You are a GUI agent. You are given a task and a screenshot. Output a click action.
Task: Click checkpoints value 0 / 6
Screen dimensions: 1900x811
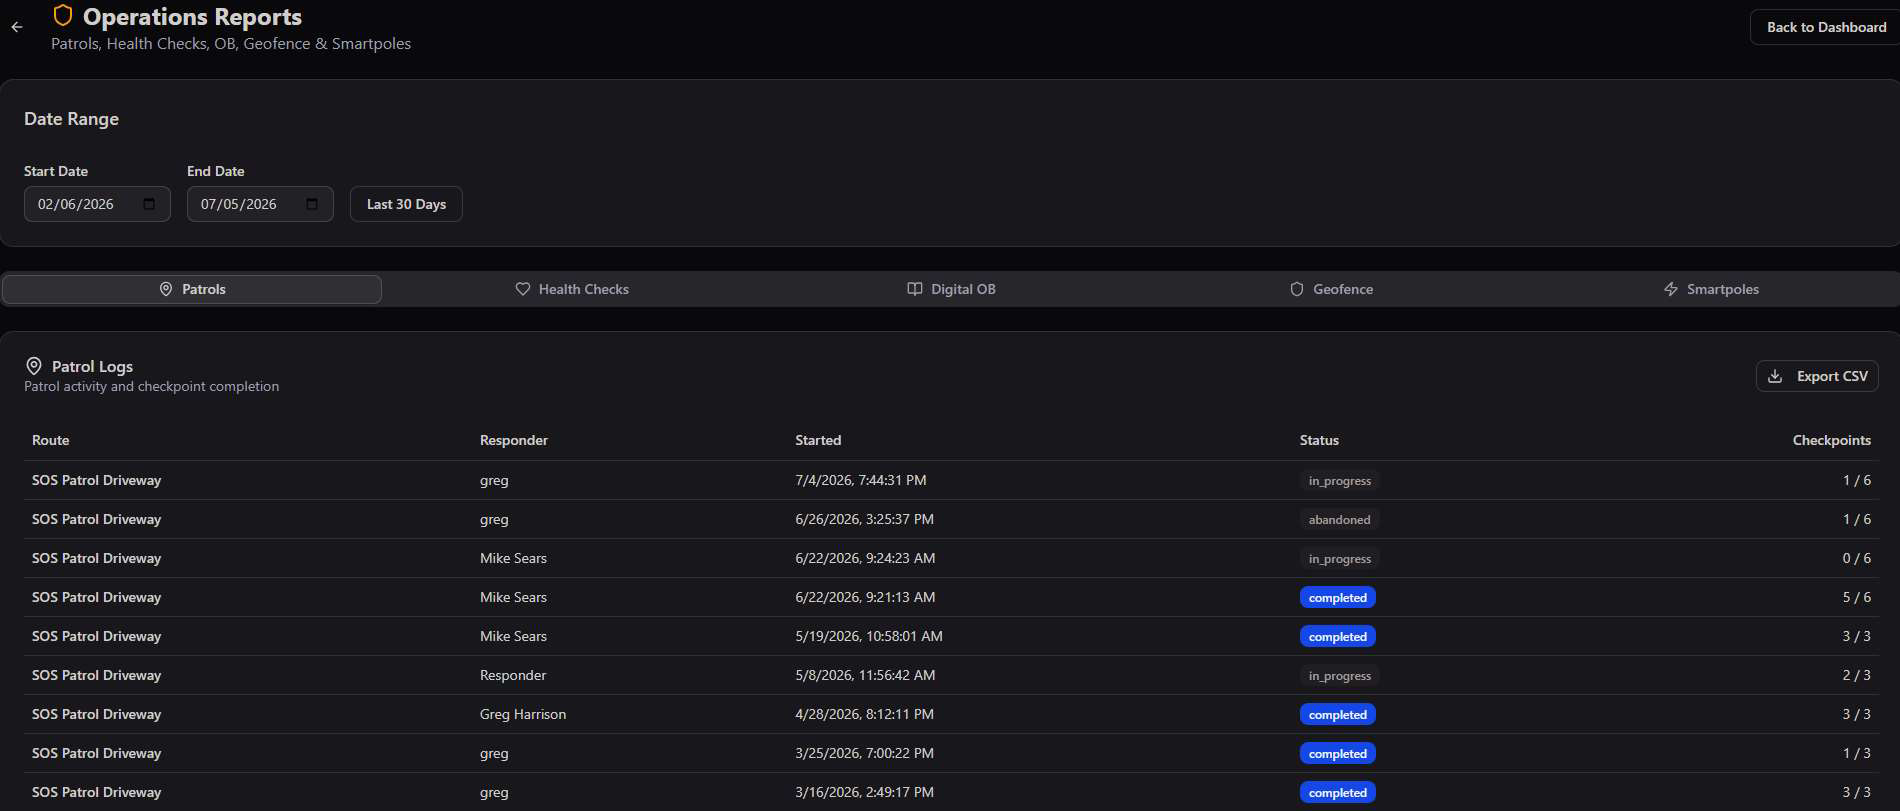pos(1856,558)
